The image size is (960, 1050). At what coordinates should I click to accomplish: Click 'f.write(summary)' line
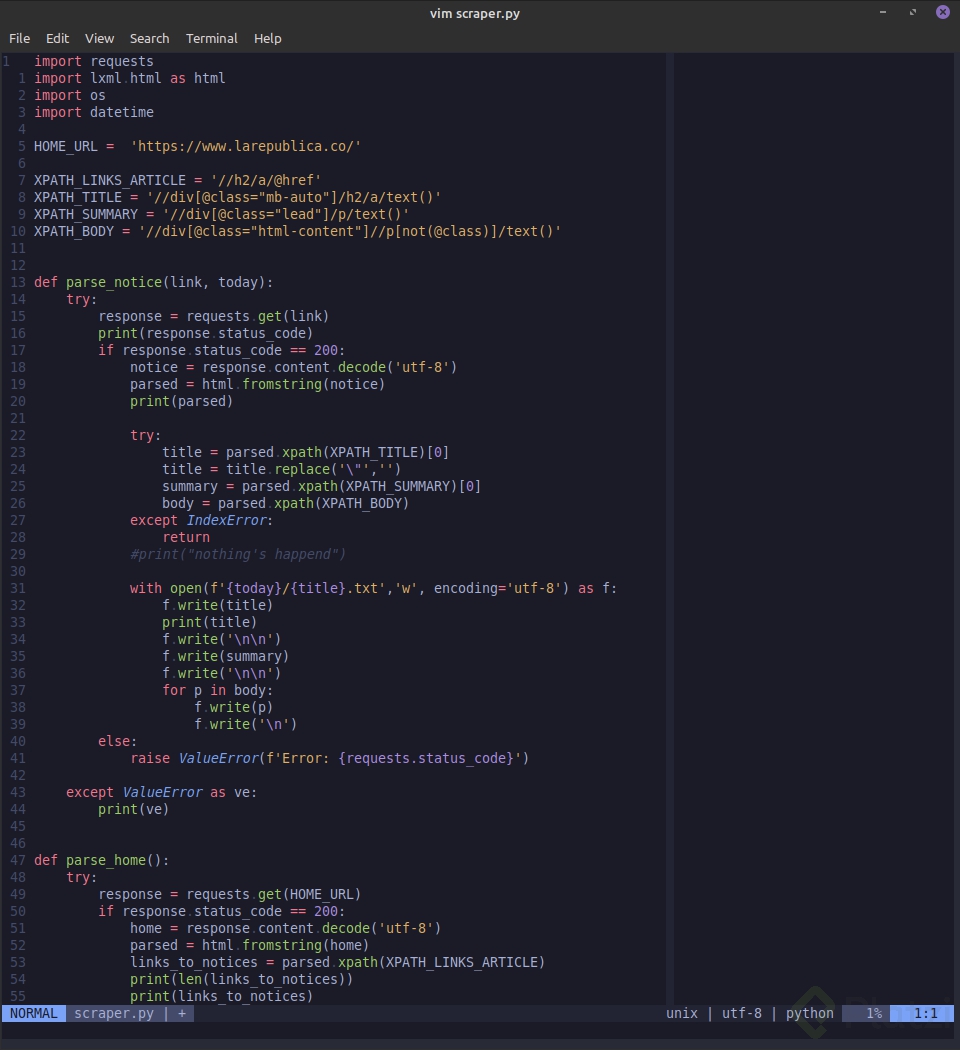point(226,657)
